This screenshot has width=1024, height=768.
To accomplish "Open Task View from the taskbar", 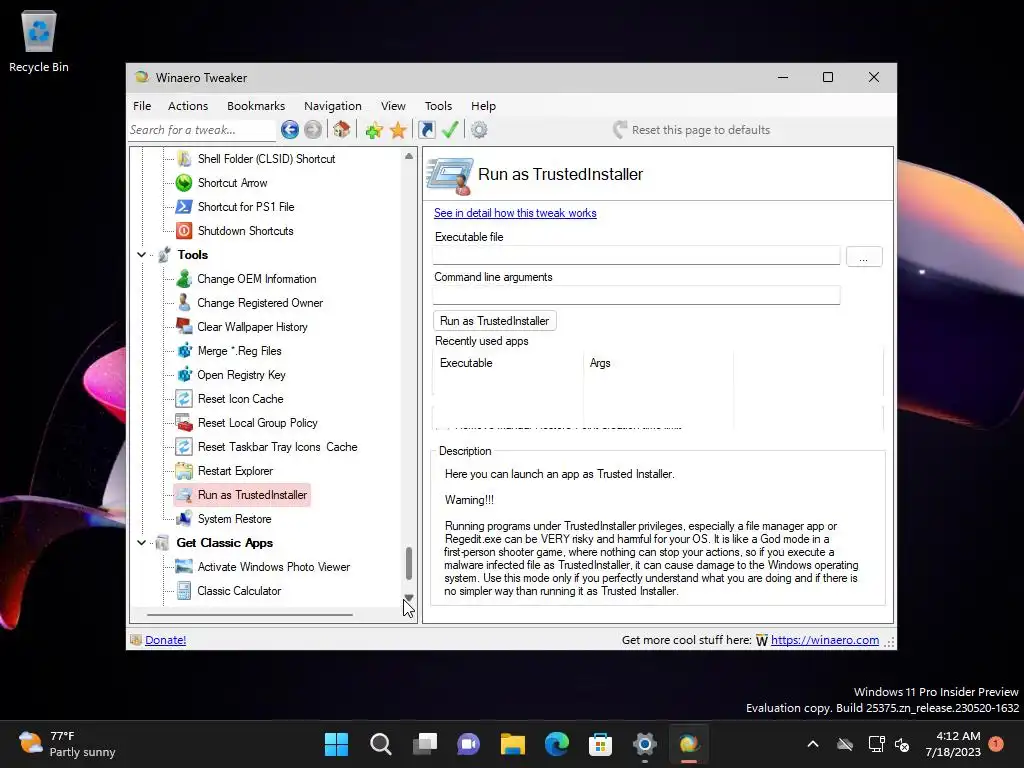I will pos(424,744).
